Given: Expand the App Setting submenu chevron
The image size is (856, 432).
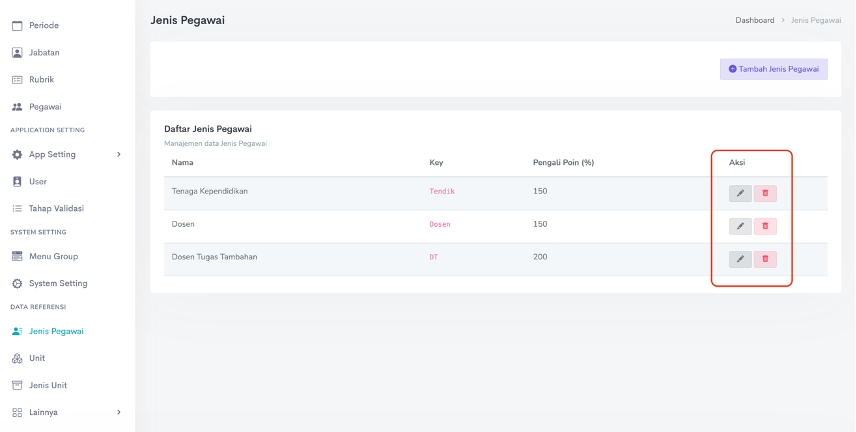Looking at the screenshot, I should click(119, 155).
